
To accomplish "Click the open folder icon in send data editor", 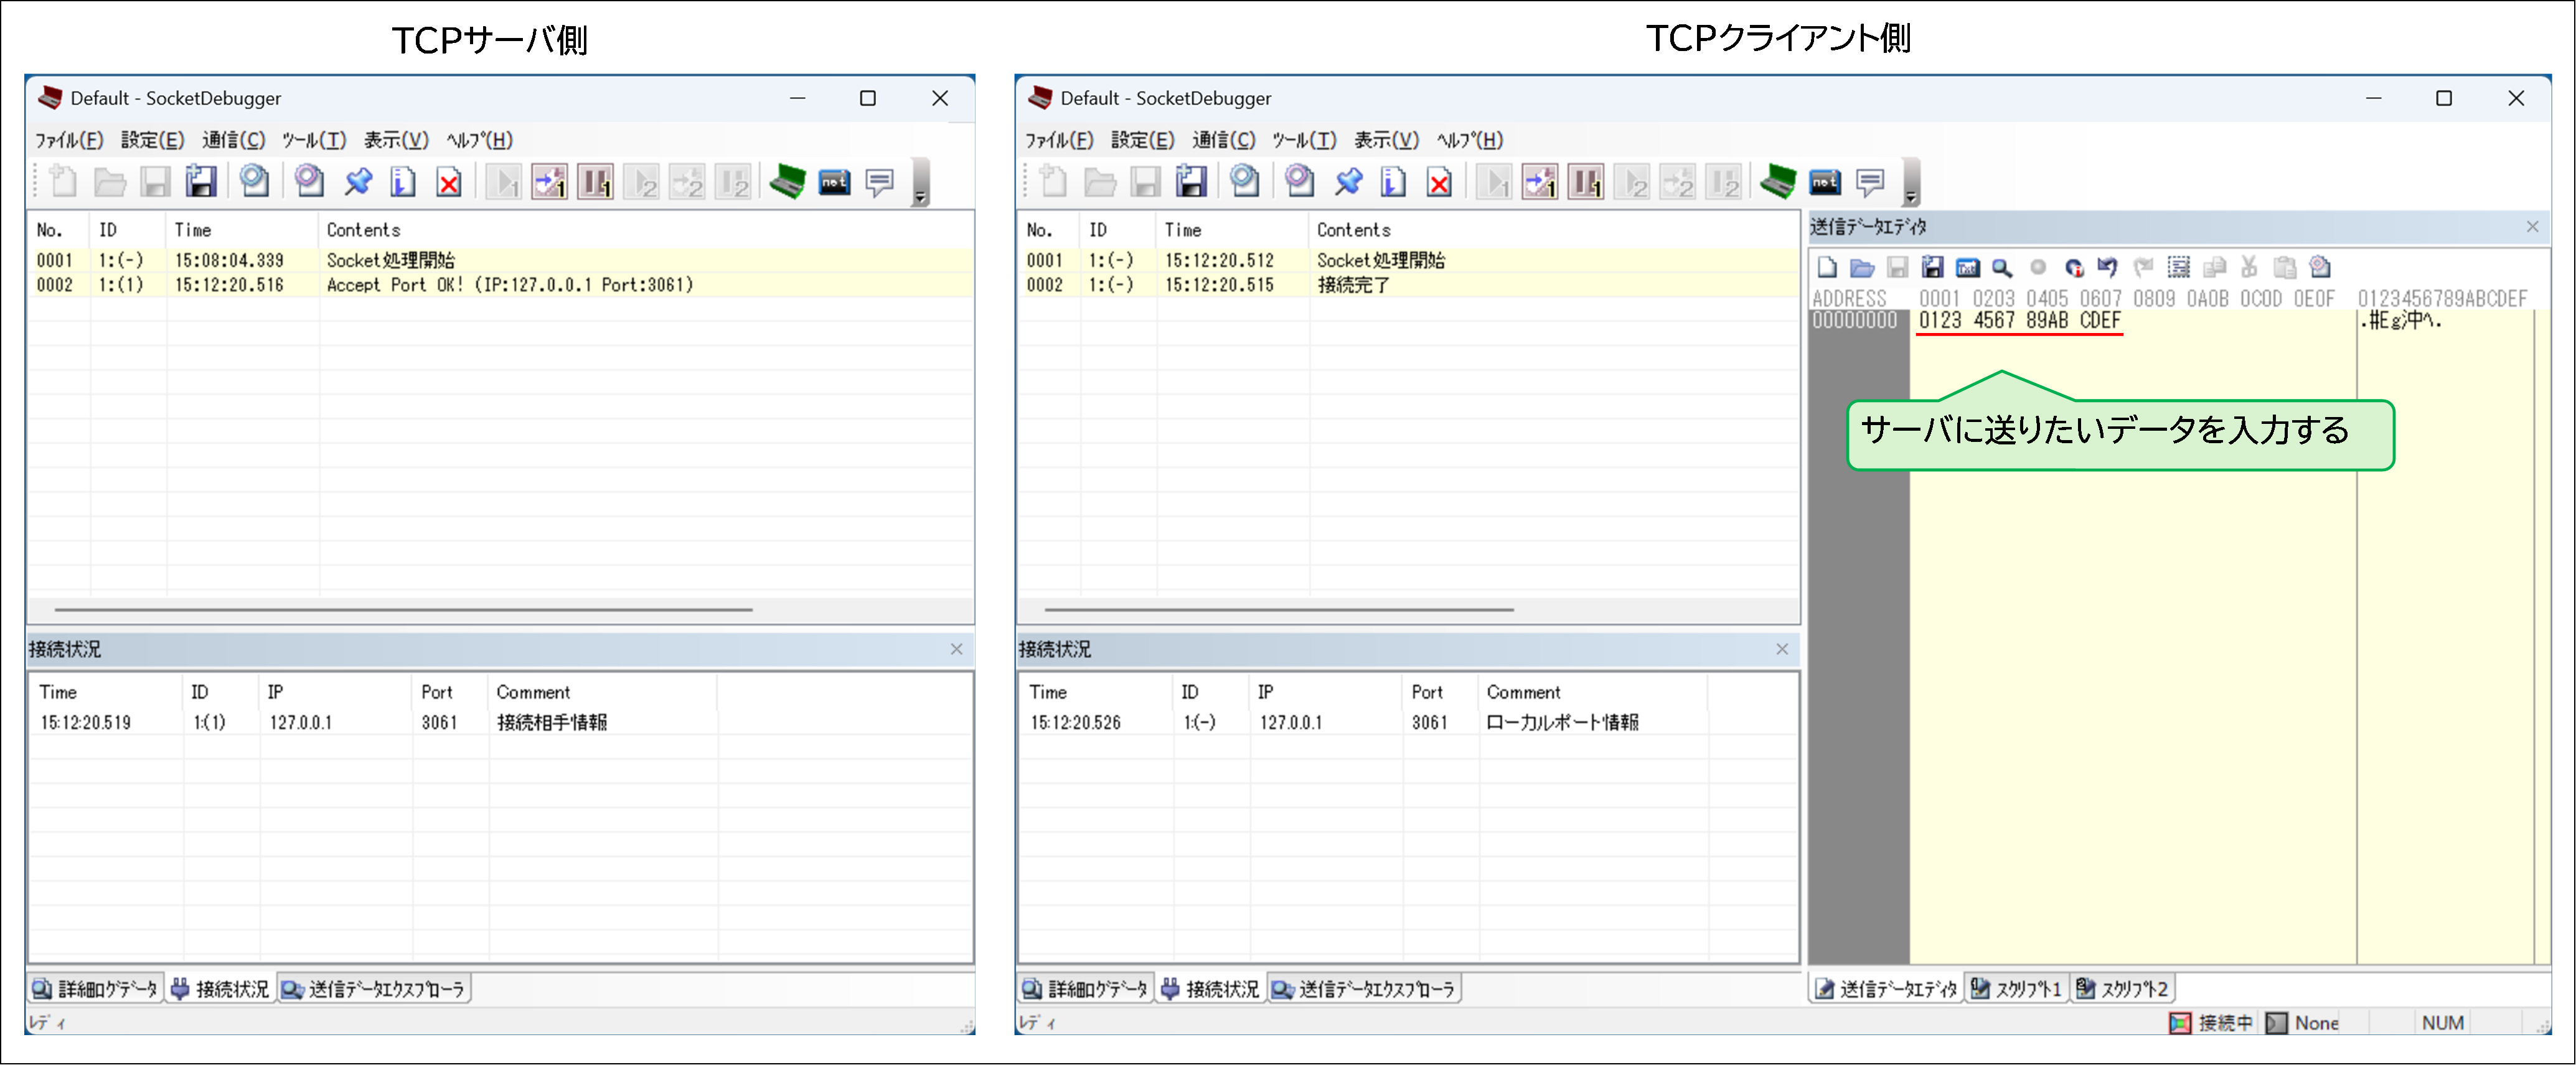I will point(1861,268).
